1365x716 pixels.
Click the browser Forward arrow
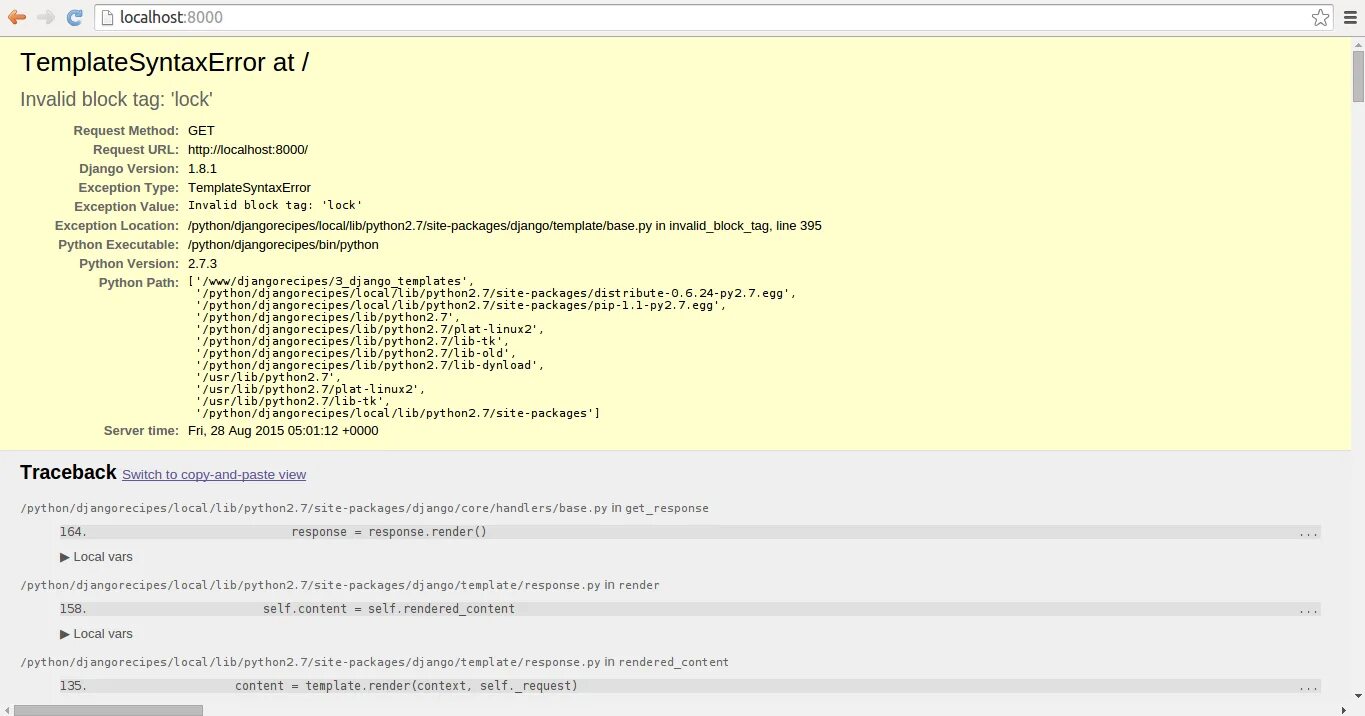tap(46, 17)
